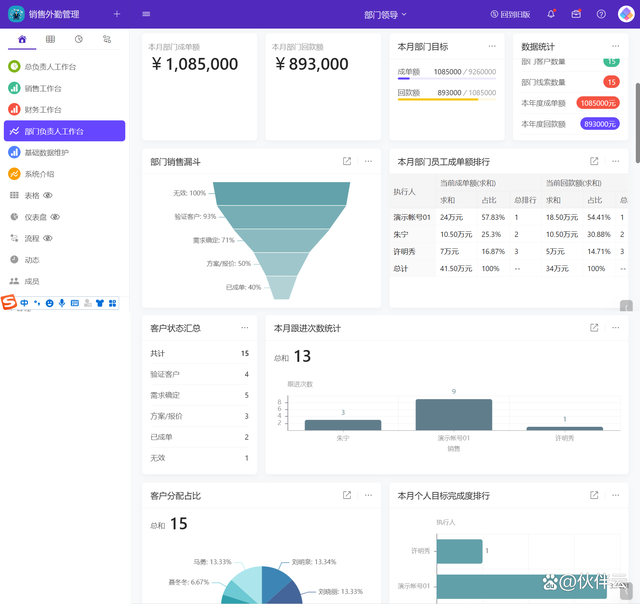640x604 pixels.
Task: Click the 893000元 purple badge
Action: (600, 124)
